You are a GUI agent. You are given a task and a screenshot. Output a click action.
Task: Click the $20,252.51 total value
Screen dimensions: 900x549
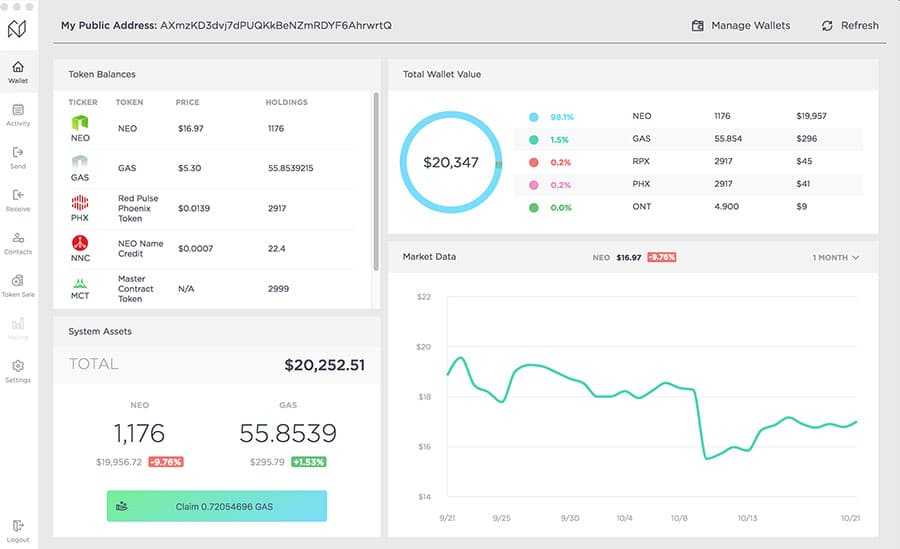click(x=324, y=365)
